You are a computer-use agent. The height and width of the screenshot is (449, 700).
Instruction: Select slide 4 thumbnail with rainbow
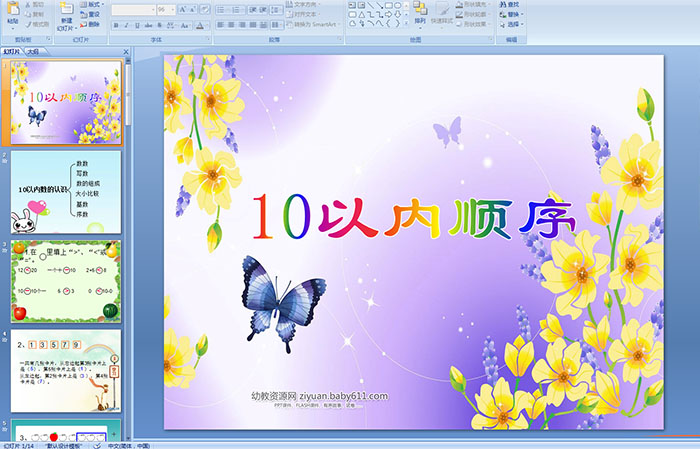click(x=66, y=371)
